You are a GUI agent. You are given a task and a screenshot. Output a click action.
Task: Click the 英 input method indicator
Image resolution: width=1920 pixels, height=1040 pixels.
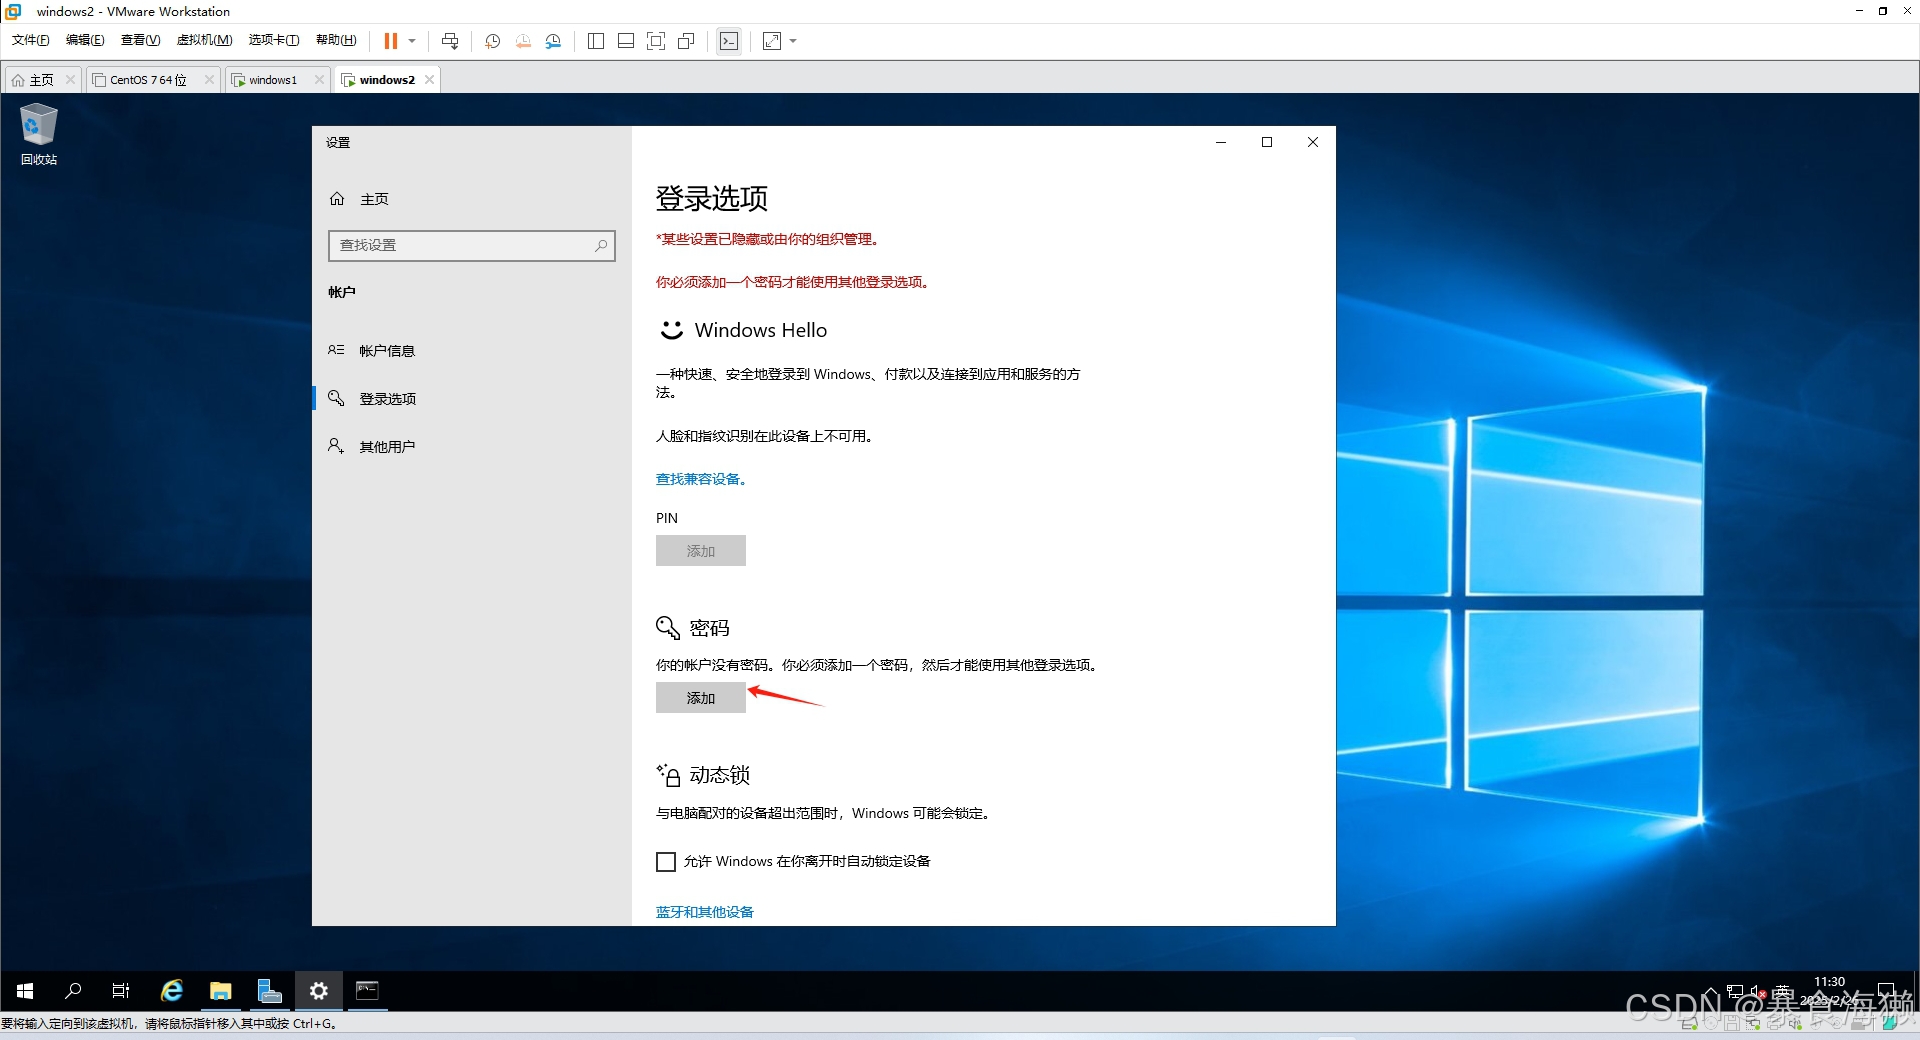click(1782, 992)
